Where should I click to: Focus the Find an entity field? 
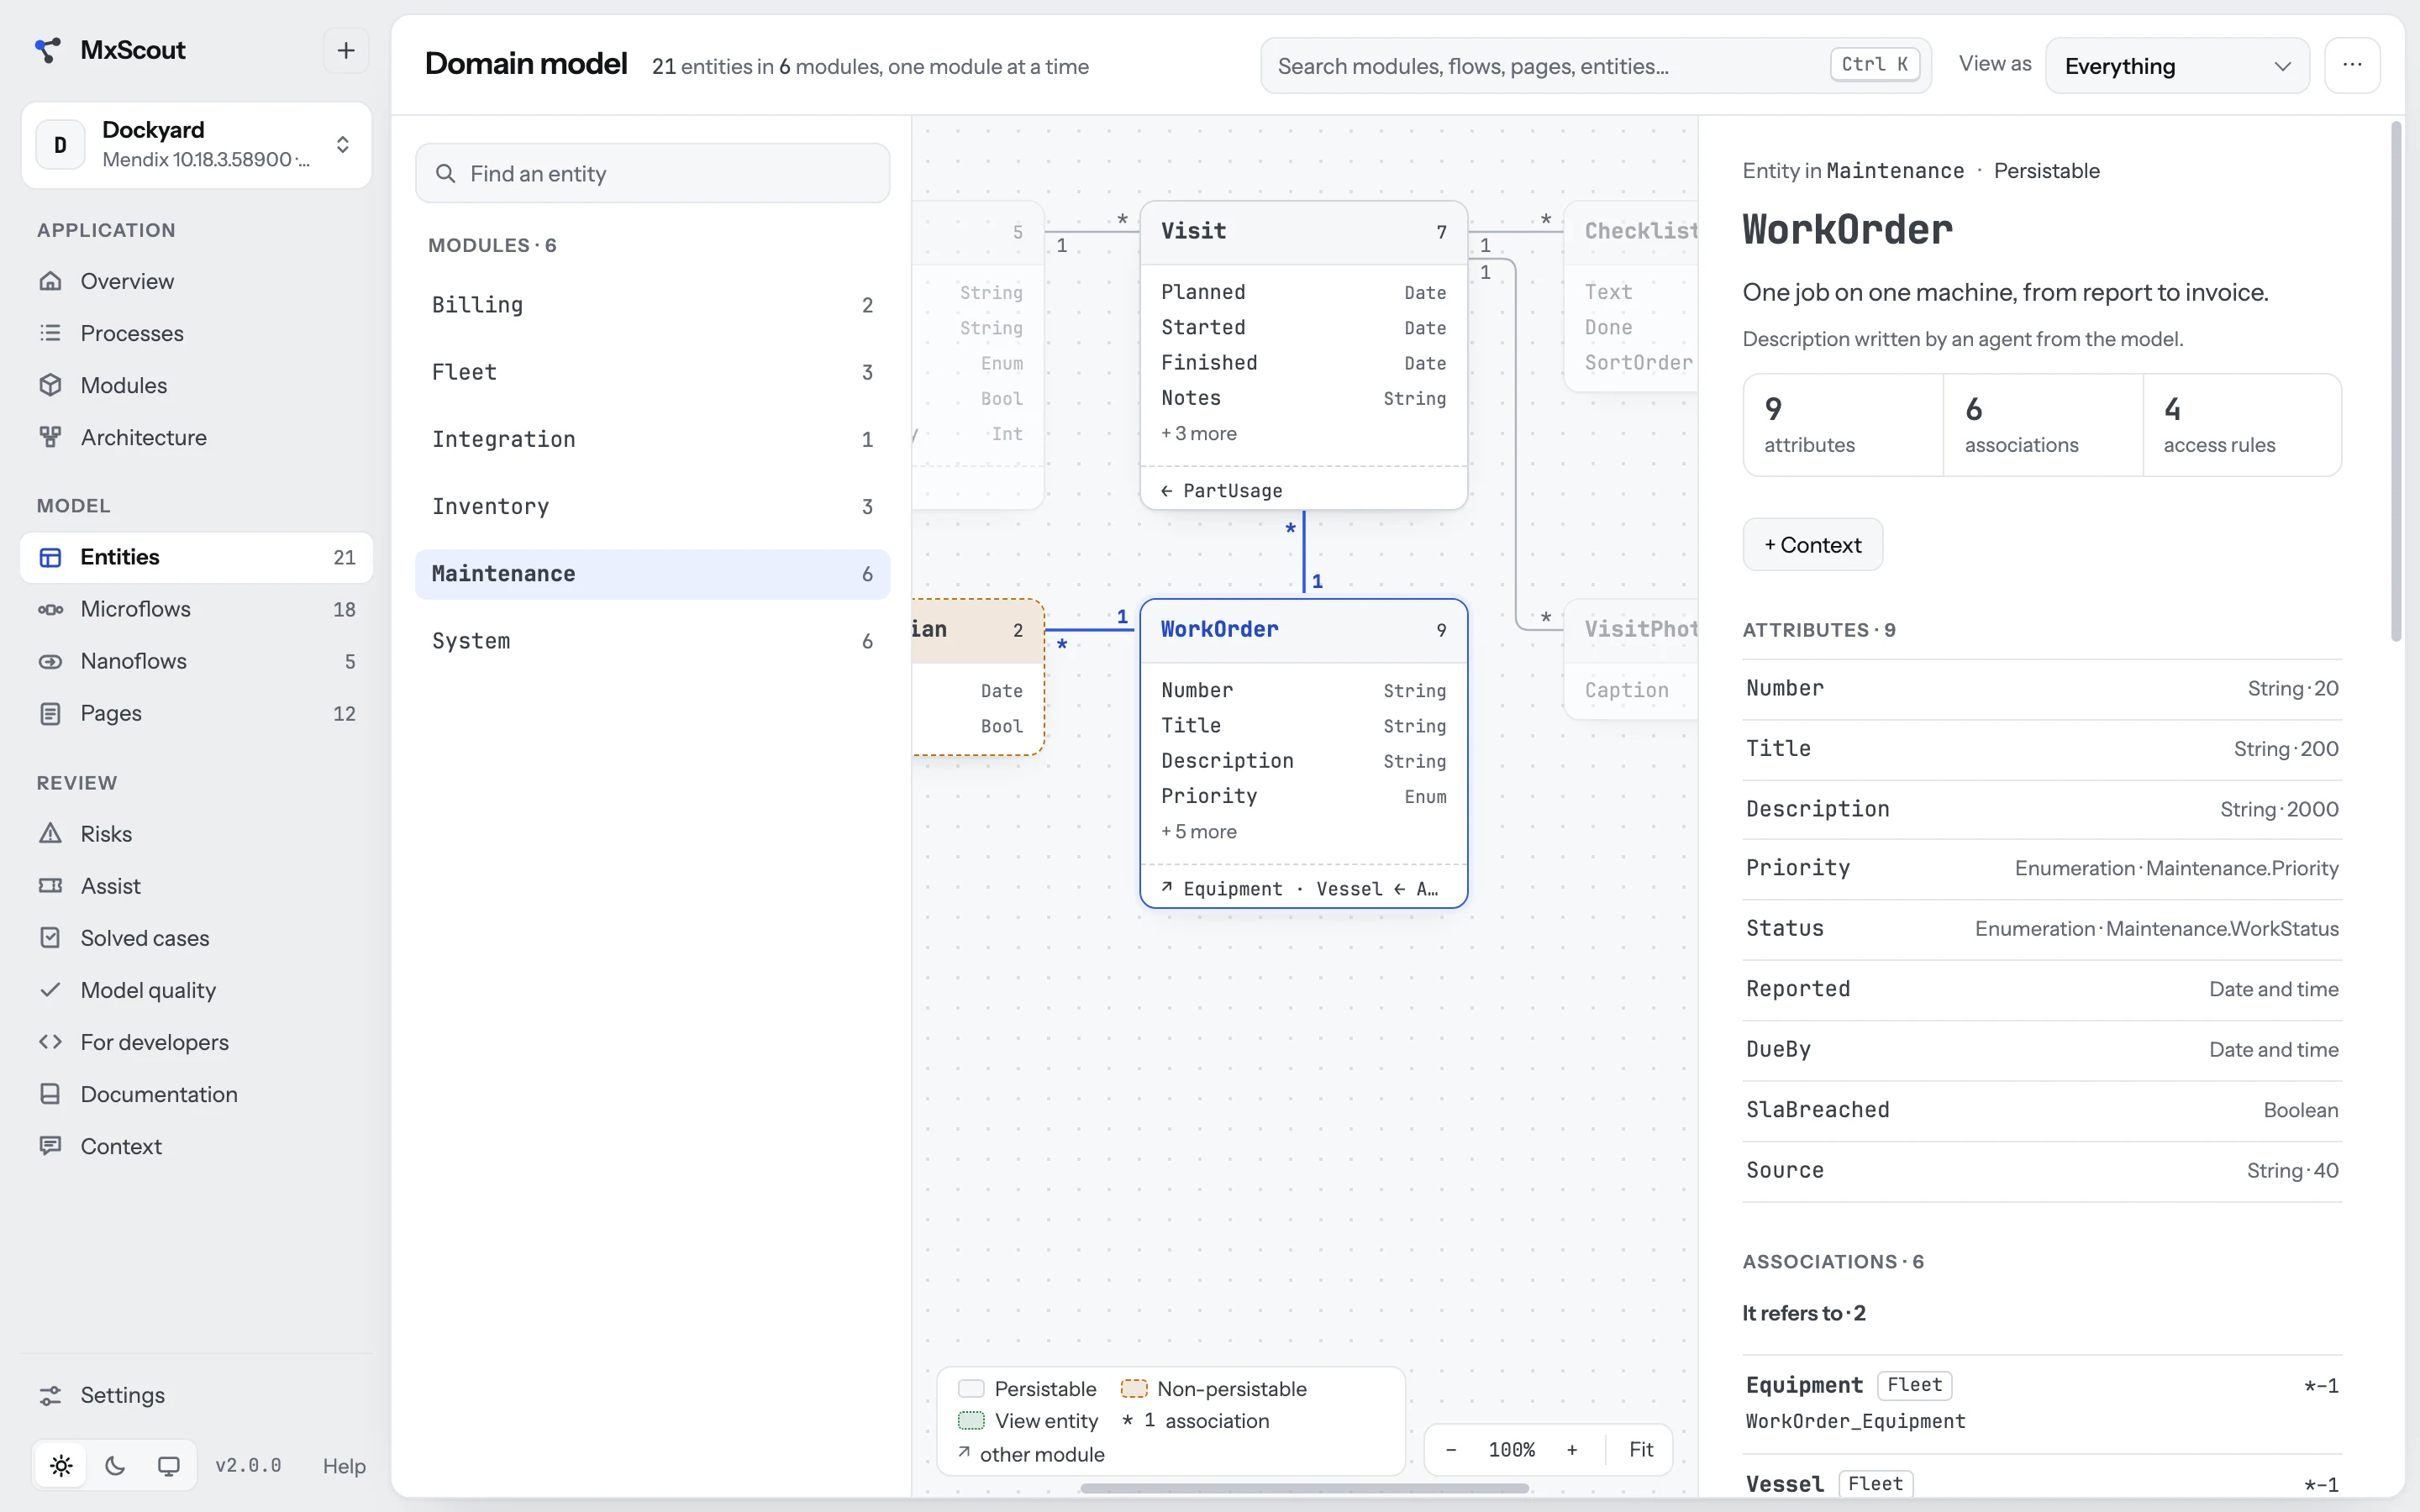(x=652, y=173)
